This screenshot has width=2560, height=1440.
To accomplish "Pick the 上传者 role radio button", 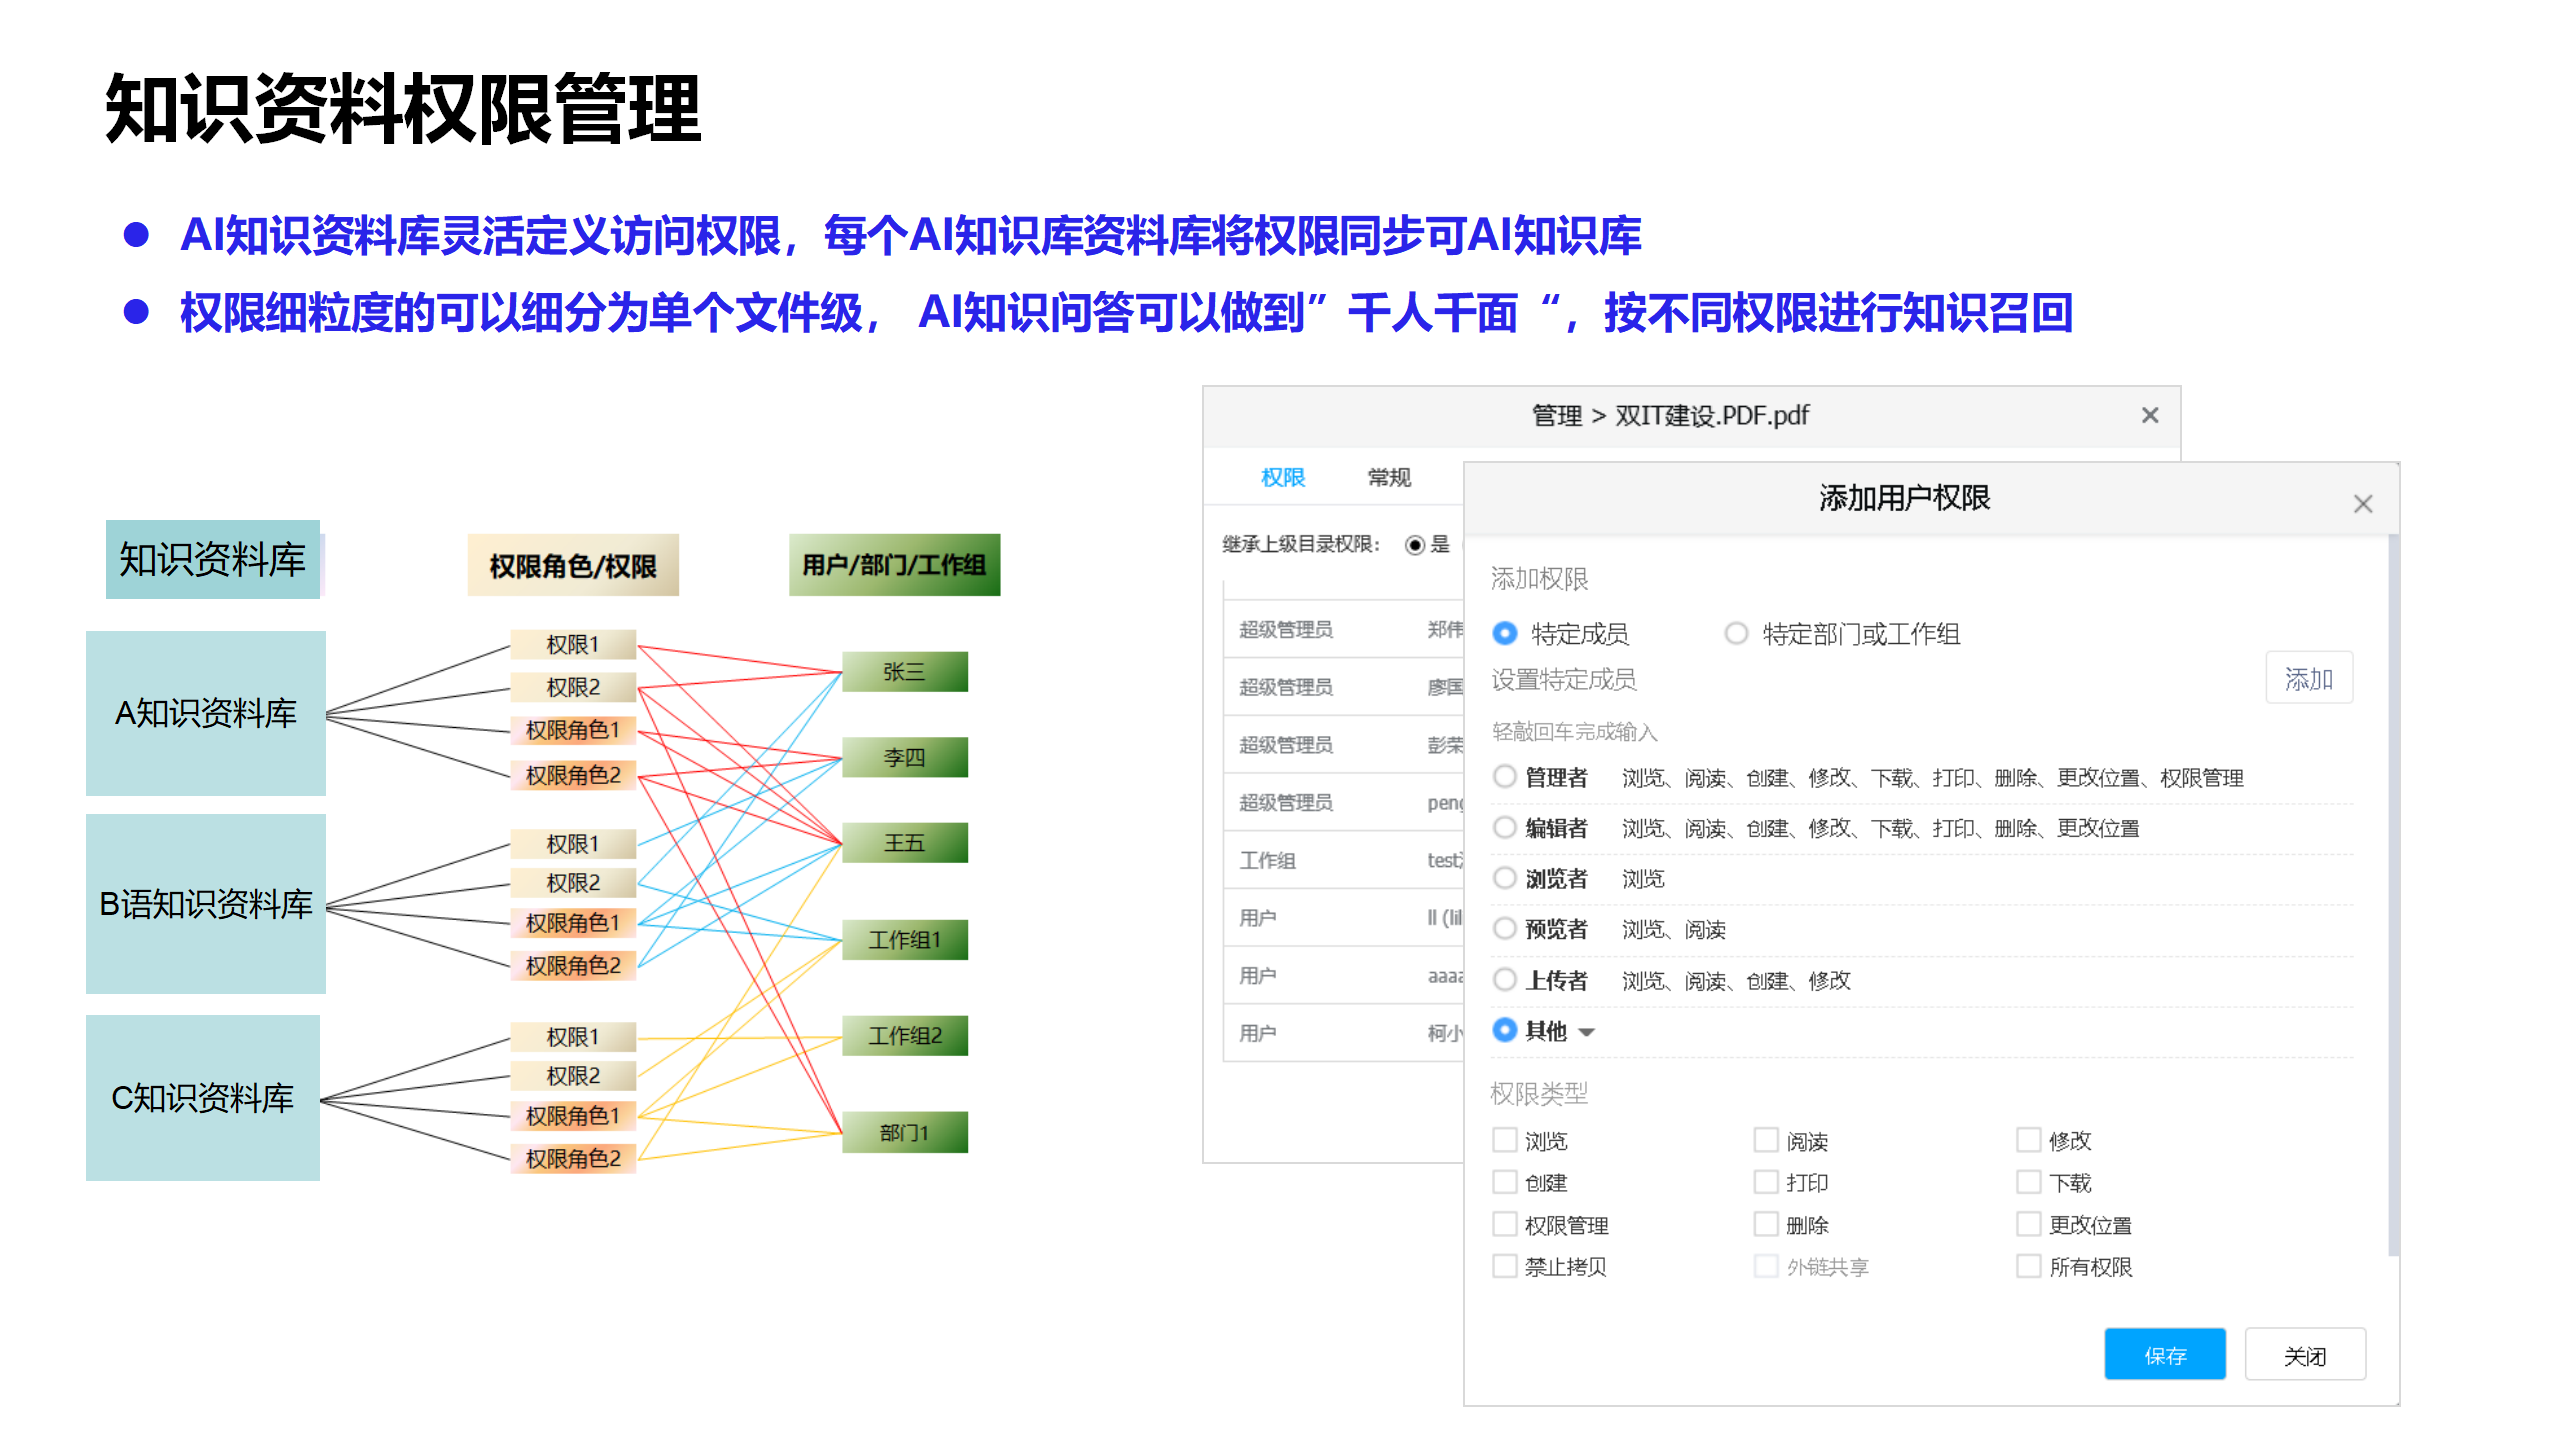I will tap(1505, 980).
